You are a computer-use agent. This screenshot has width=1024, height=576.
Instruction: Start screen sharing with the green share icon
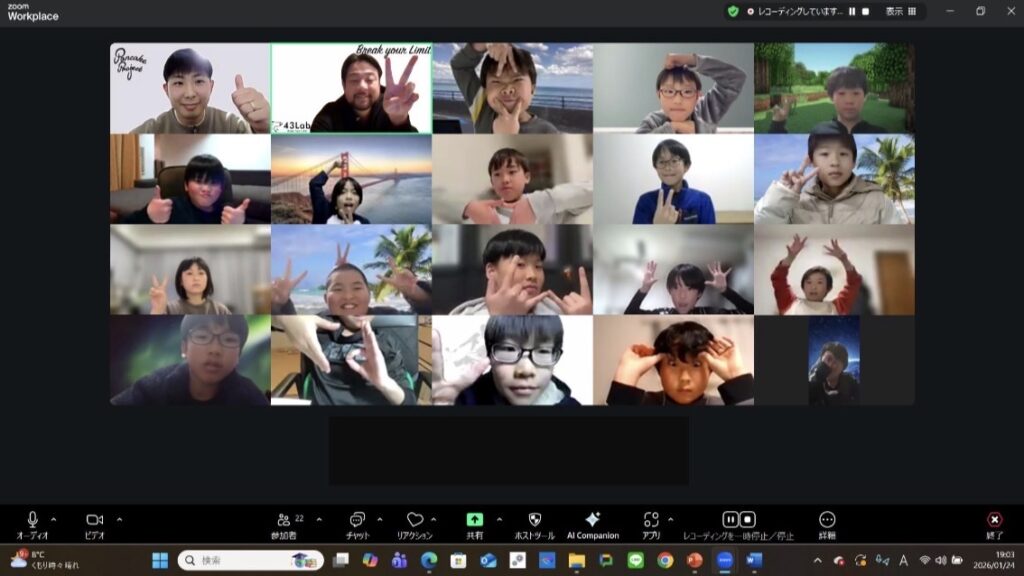point(474,519)
